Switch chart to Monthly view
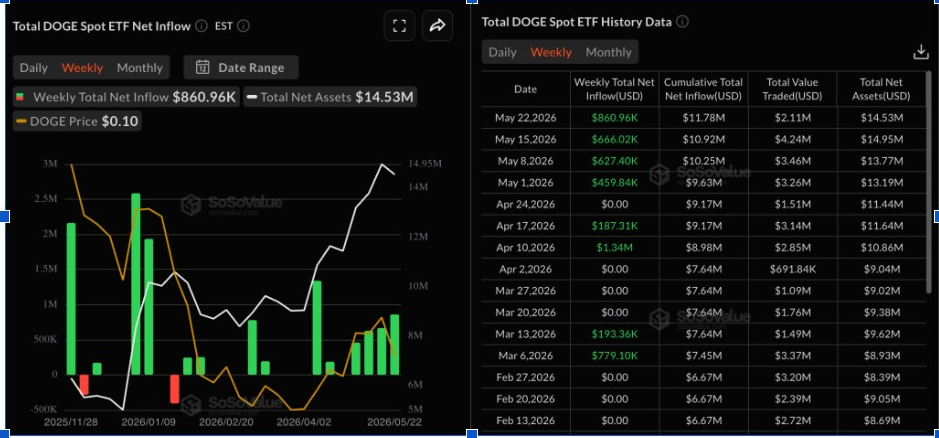939x438 pixels. pyautogui.click(x=140, y=68)
